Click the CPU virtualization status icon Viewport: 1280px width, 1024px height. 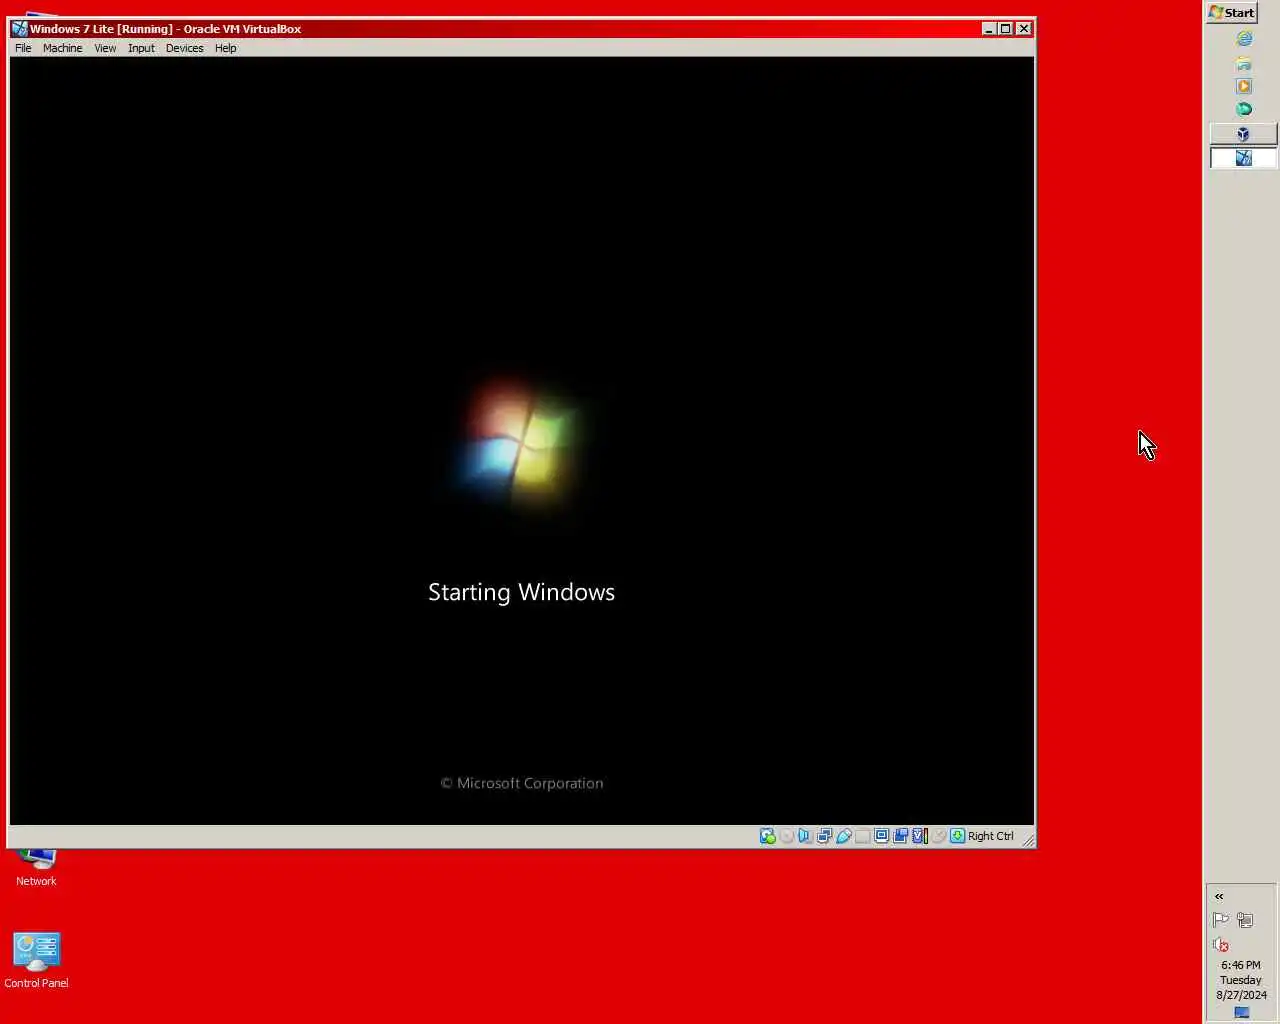coord(920,836)
